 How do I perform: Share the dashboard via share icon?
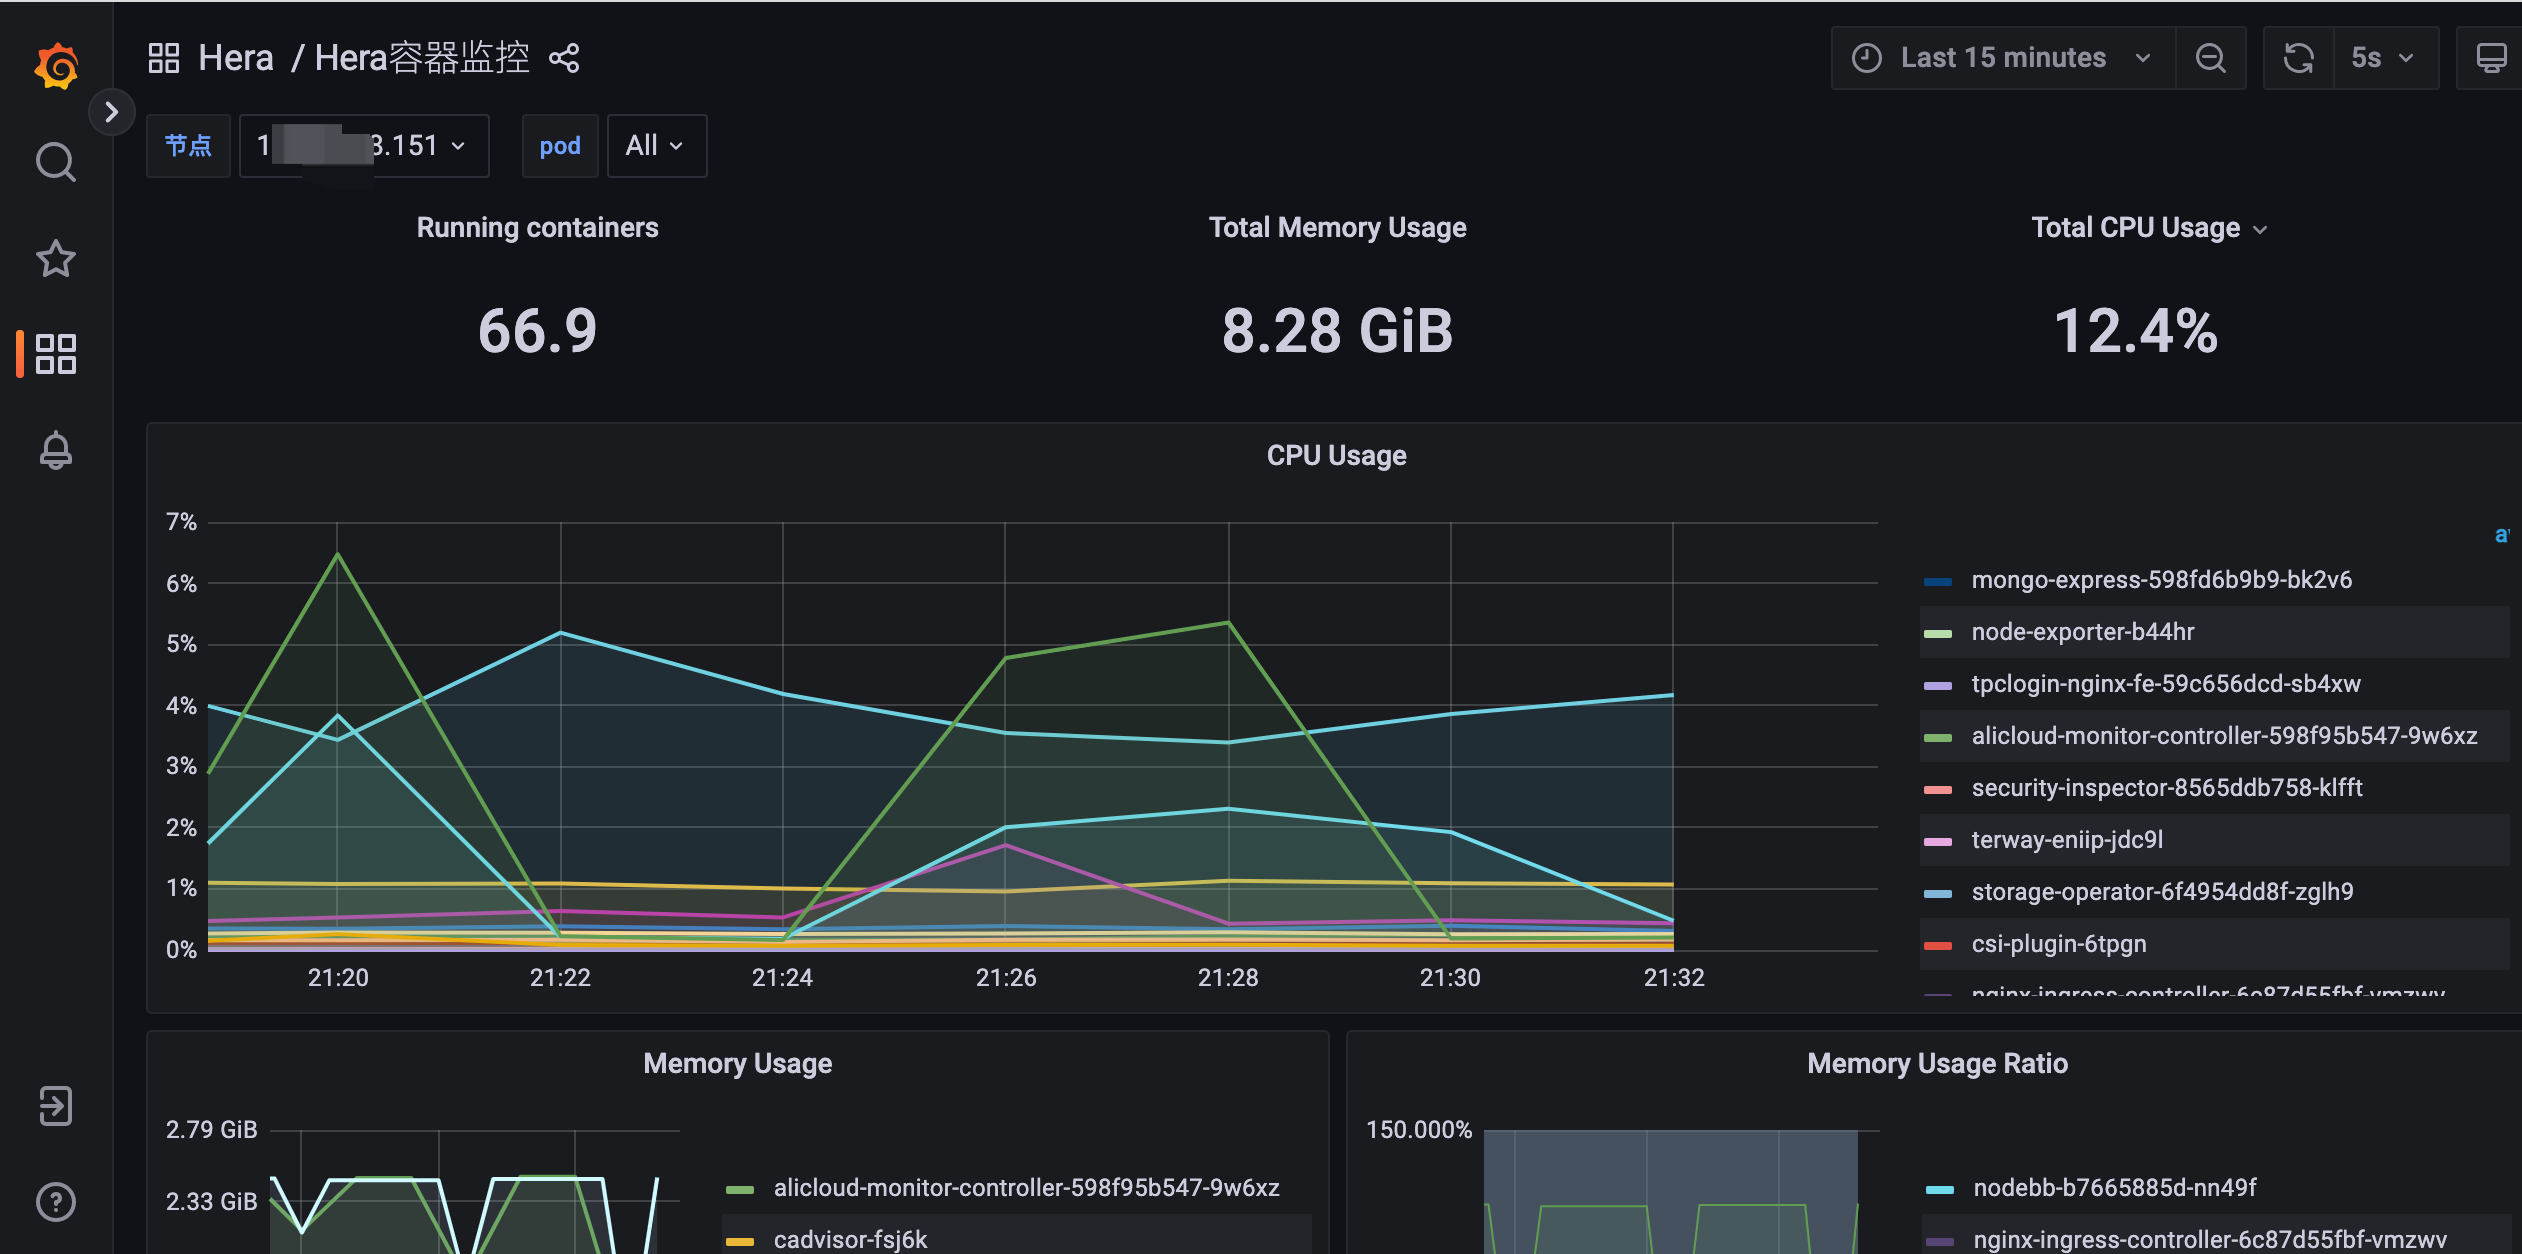(x=565, y=58)
